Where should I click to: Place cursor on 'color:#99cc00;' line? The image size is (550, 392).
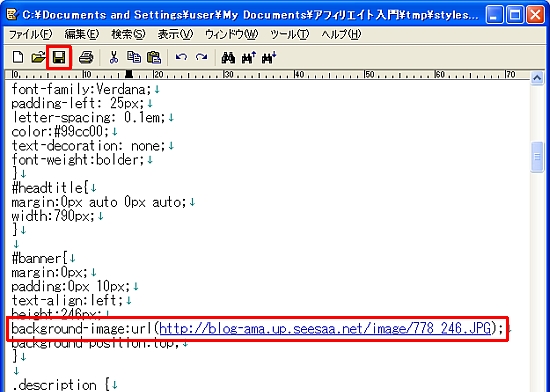point(60,131)
